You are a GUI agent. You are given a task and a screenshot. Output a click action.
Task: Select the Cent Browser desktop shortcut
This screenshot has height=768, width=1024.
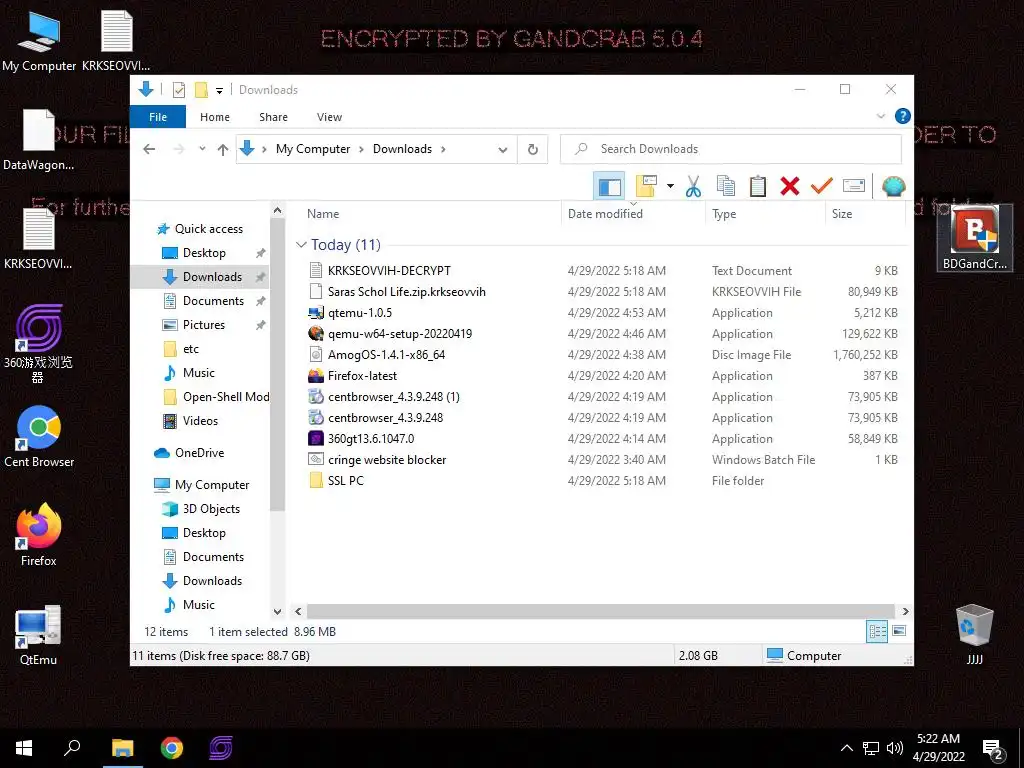[x=39, y=436]
